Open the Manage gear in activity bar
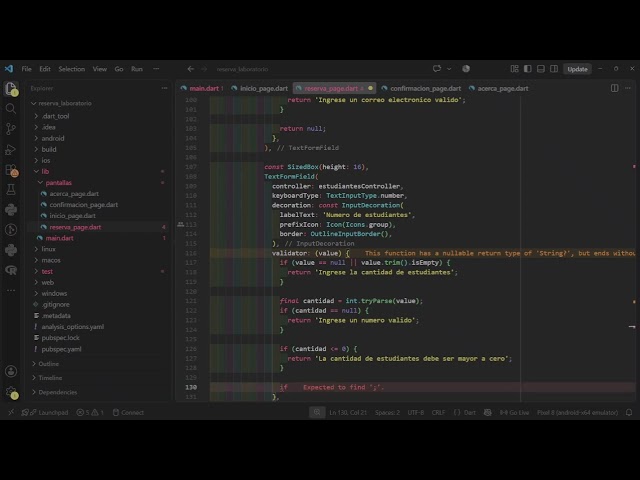This screenshot has width=640, height=480. pos(11,392)
